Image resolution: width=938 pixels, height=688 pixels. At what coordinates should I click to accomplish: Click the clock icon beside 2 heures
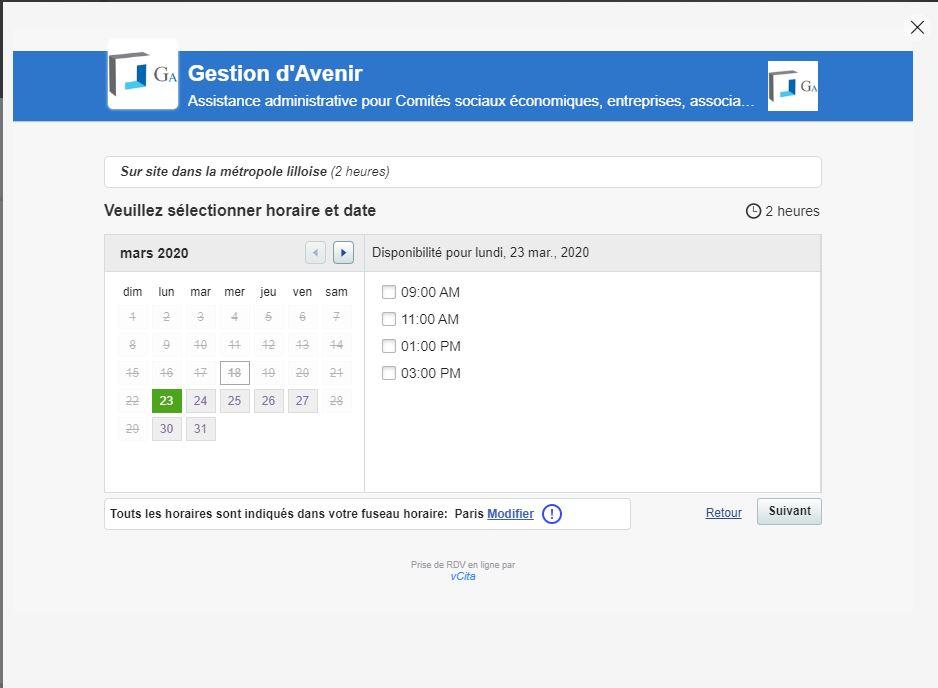click(x=753, y=211)
